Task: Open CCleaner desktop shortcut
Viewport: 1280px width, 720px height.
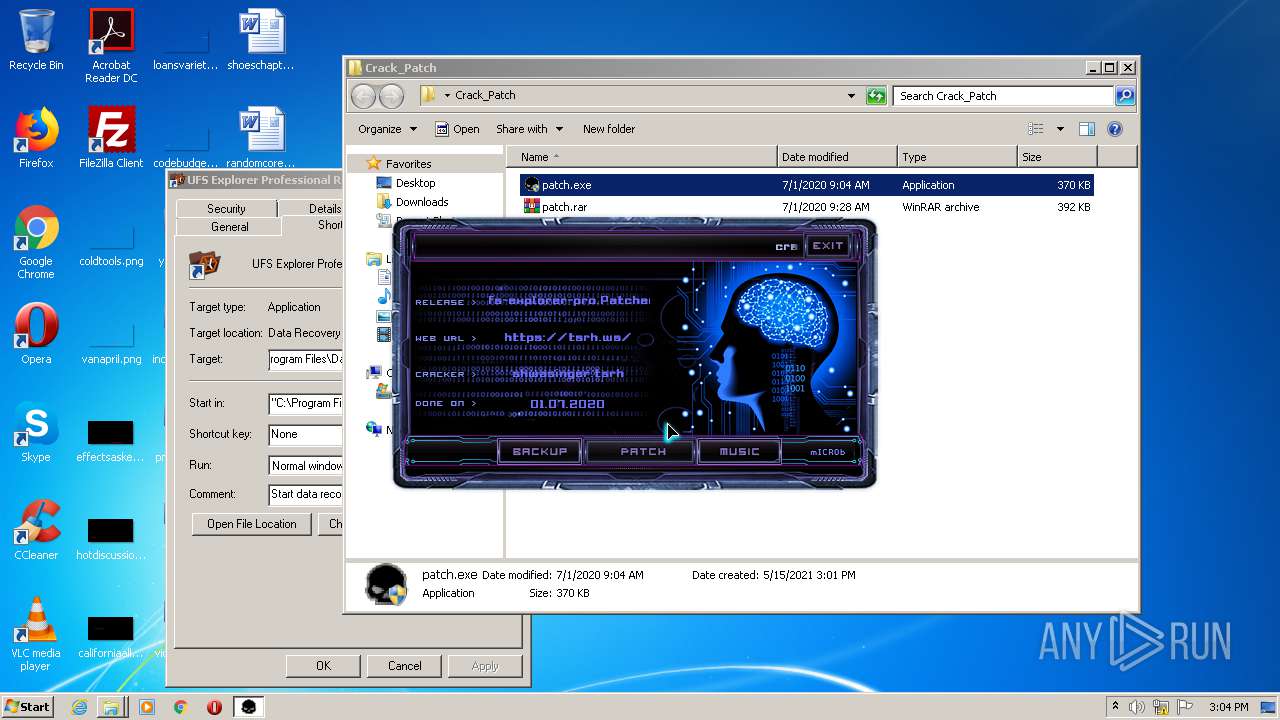Action: pos(36,530)
